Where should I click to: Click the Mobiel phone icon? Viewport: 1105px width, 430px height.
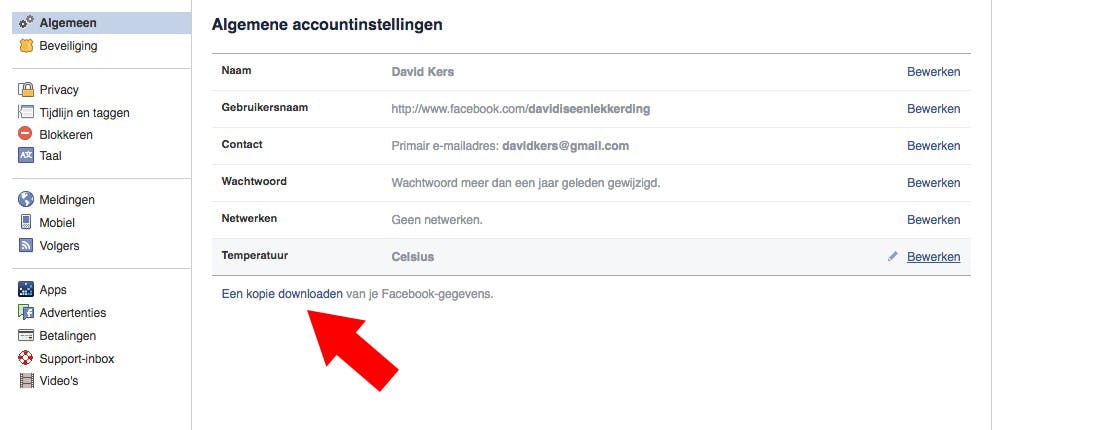click(x=27, y=223)
